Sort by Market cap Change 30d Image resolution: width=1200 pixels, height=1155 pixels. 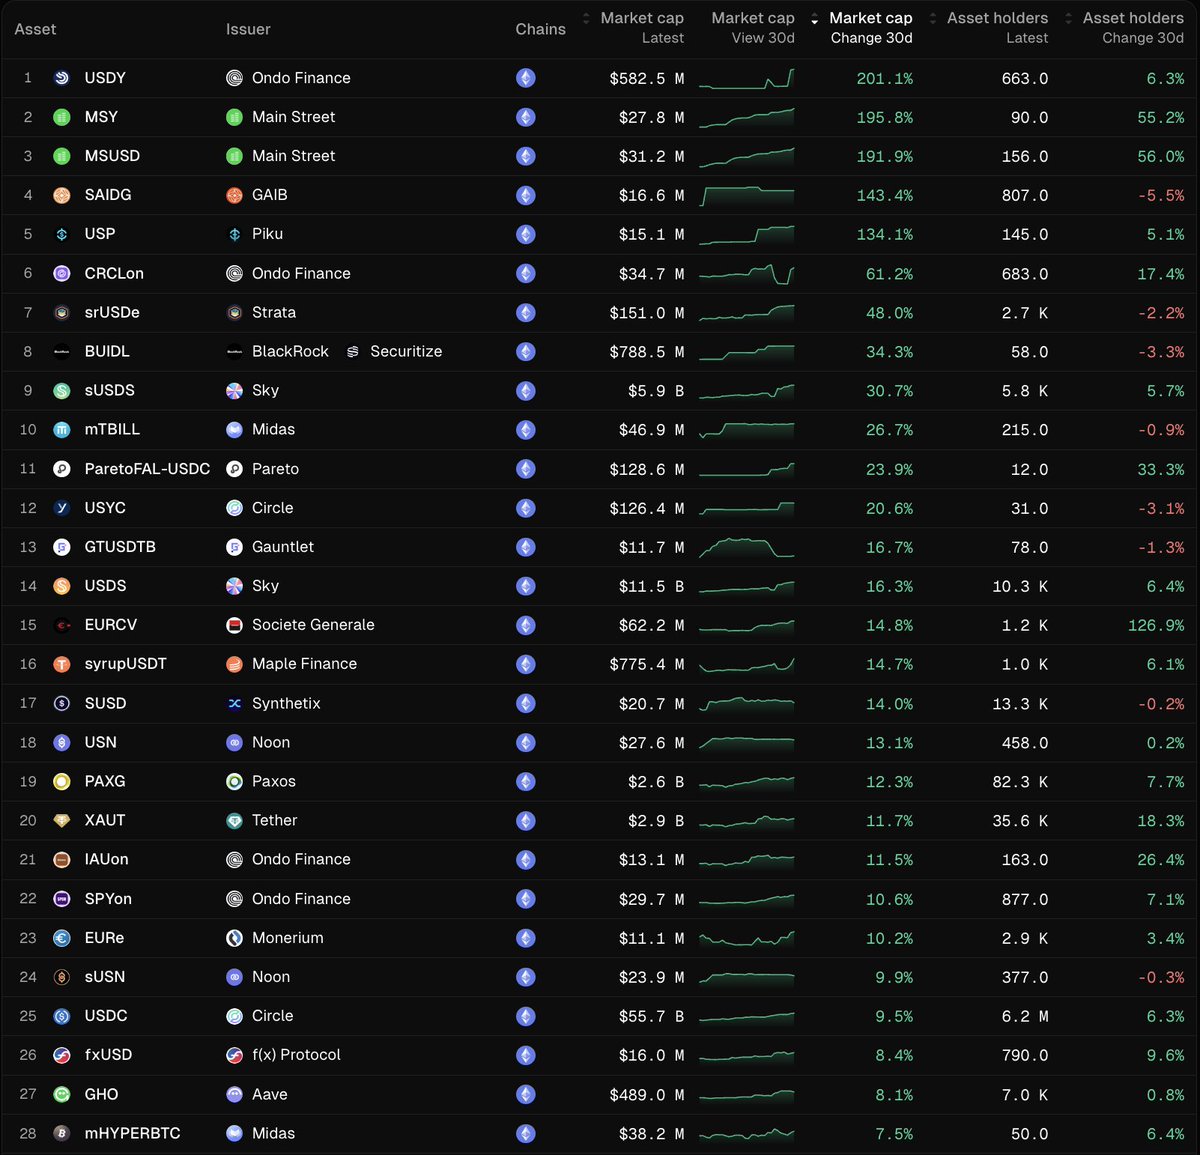point(869,28)
